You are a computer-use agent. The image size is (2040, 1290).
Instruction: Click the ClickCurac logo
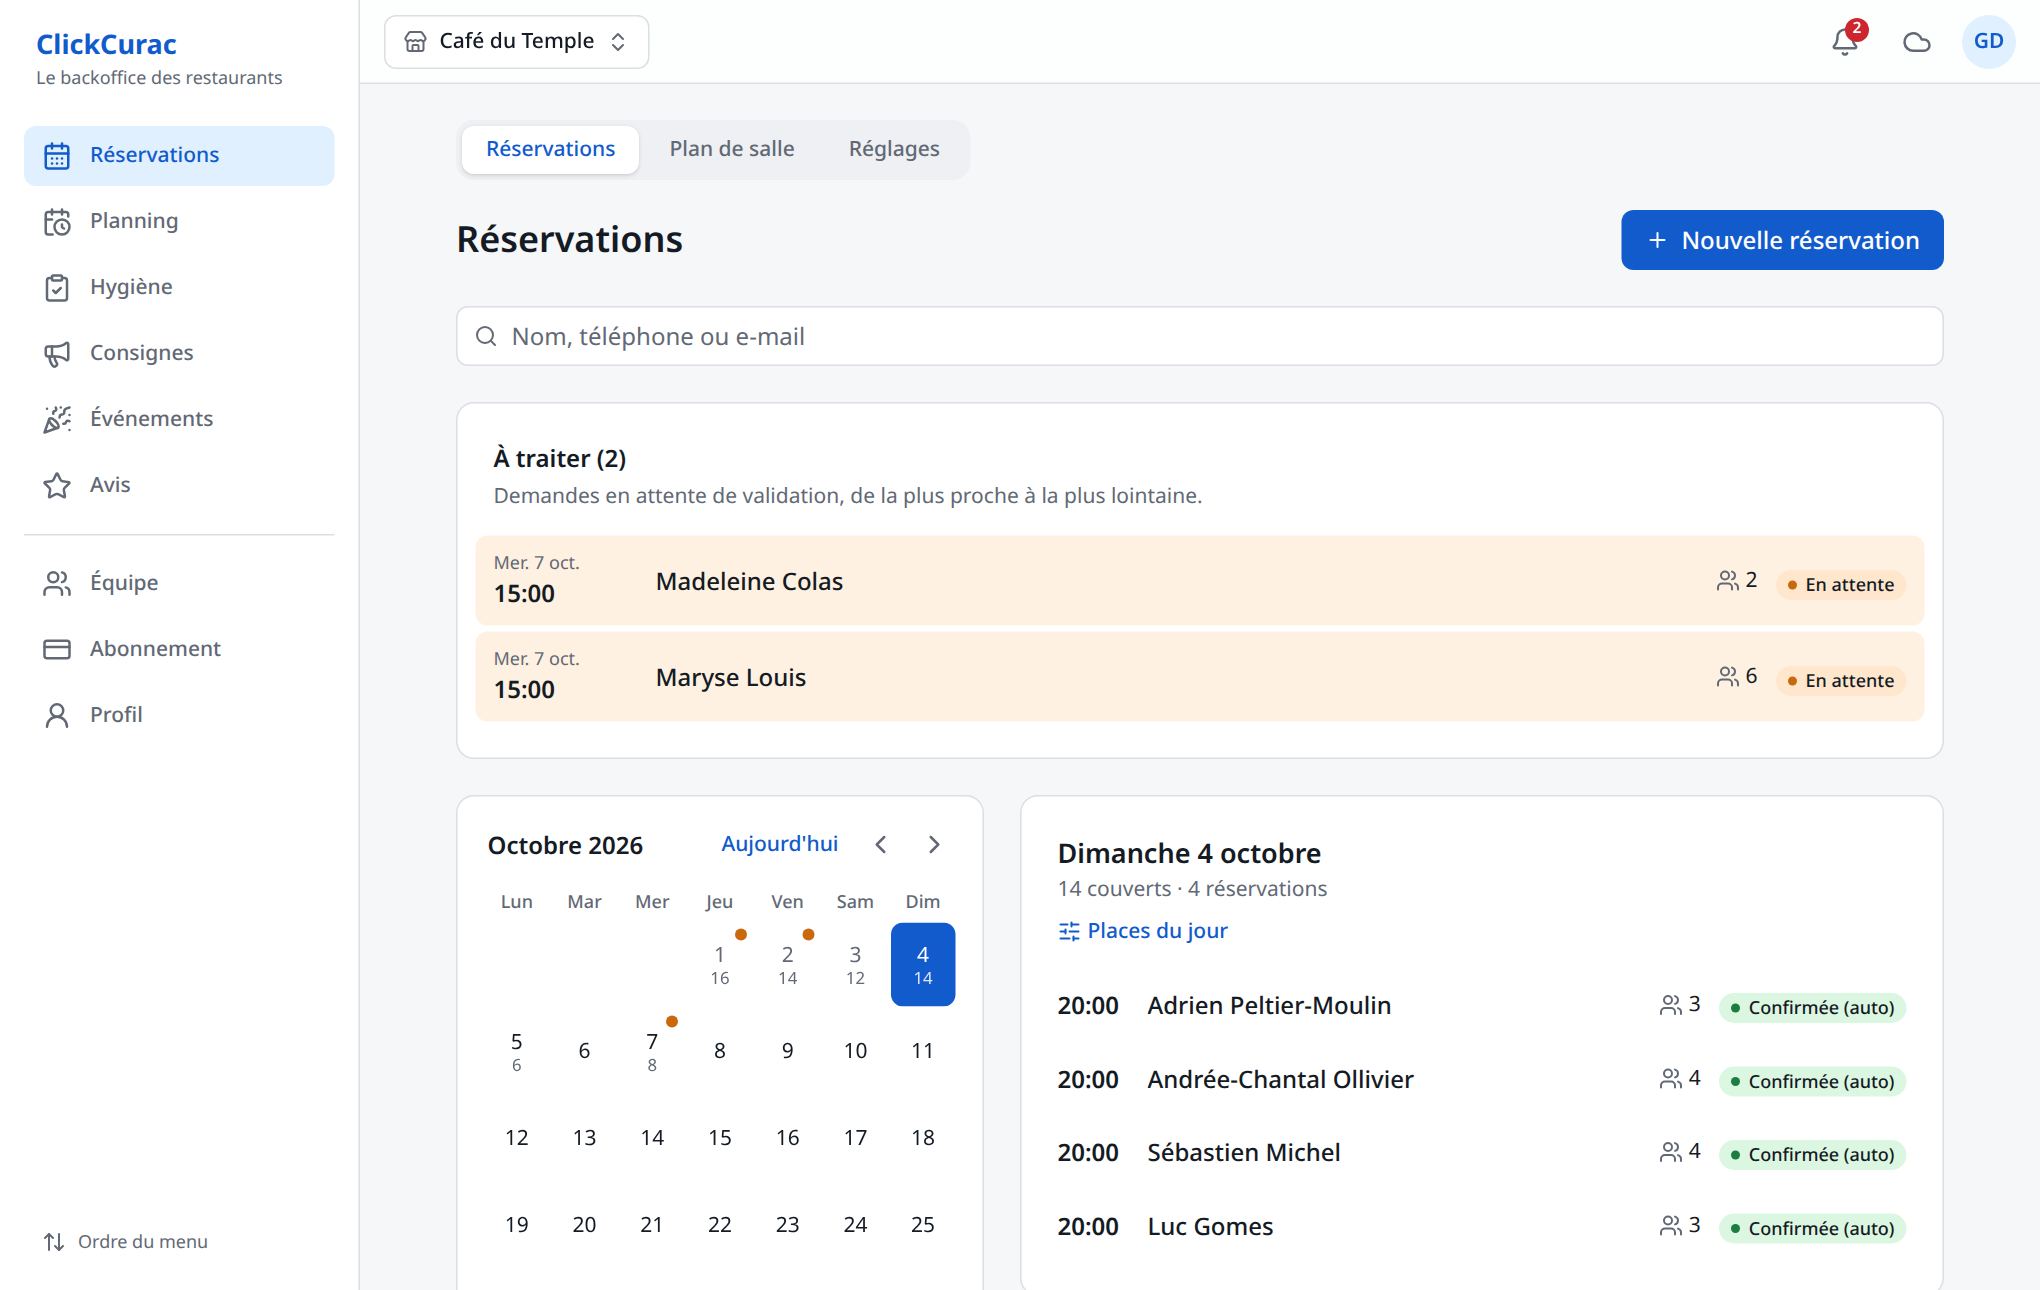(x=106, y=44)
